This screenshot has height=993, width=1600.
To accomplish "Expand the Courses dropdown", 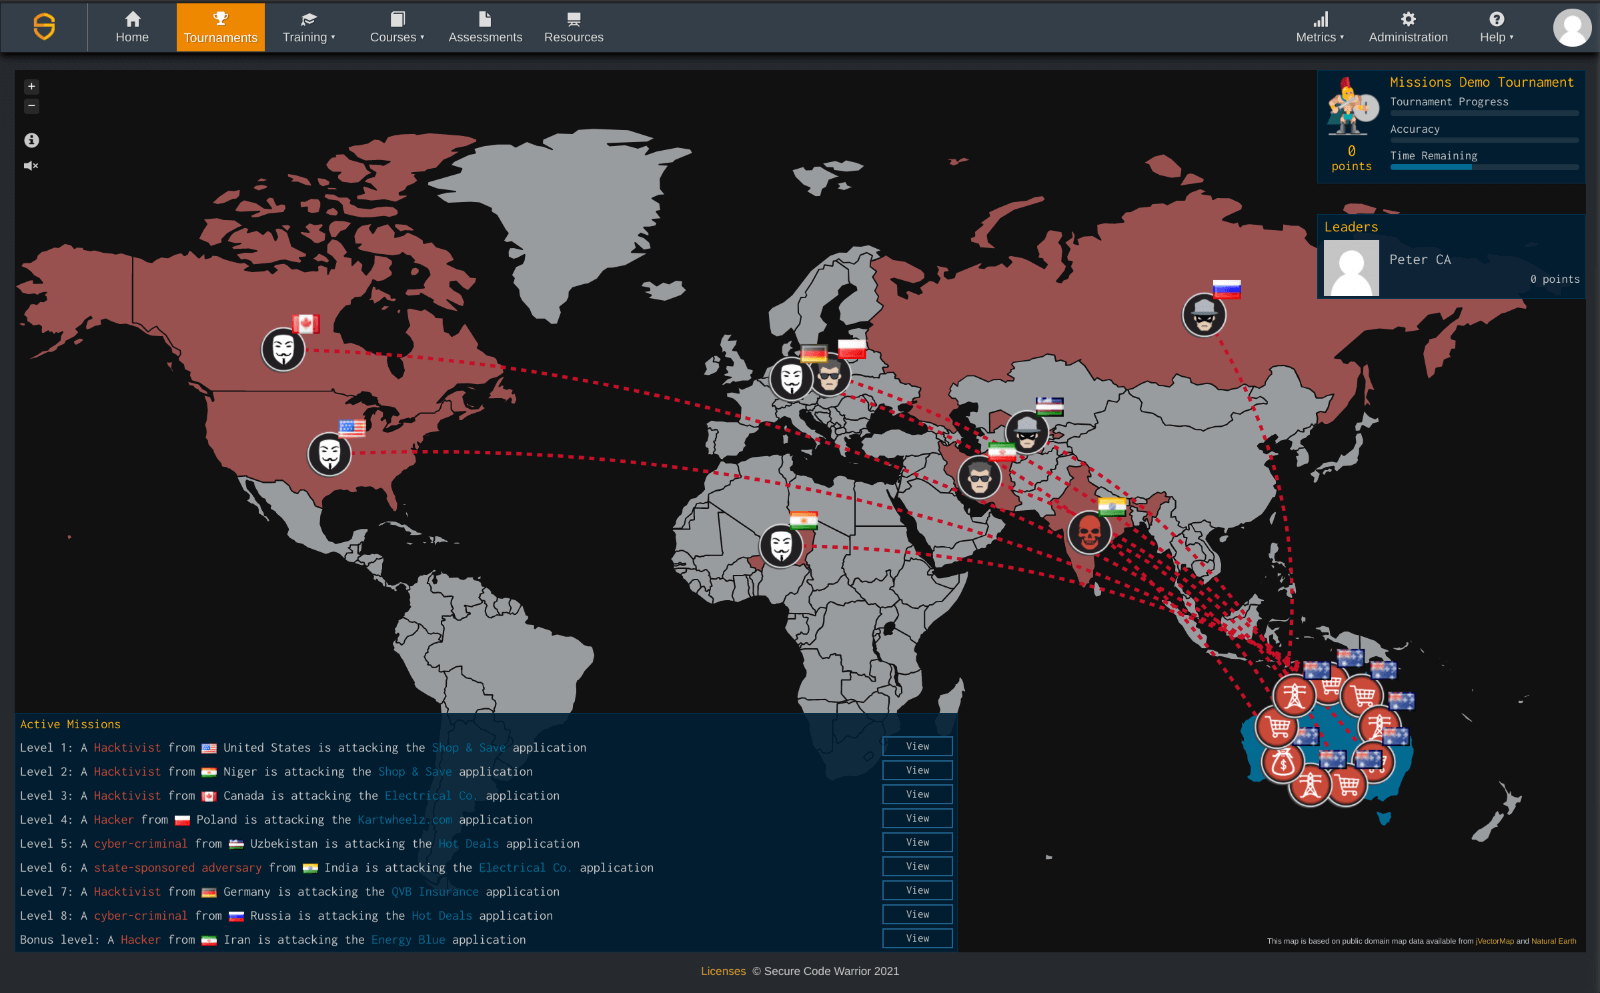I will tap(396, 27).
